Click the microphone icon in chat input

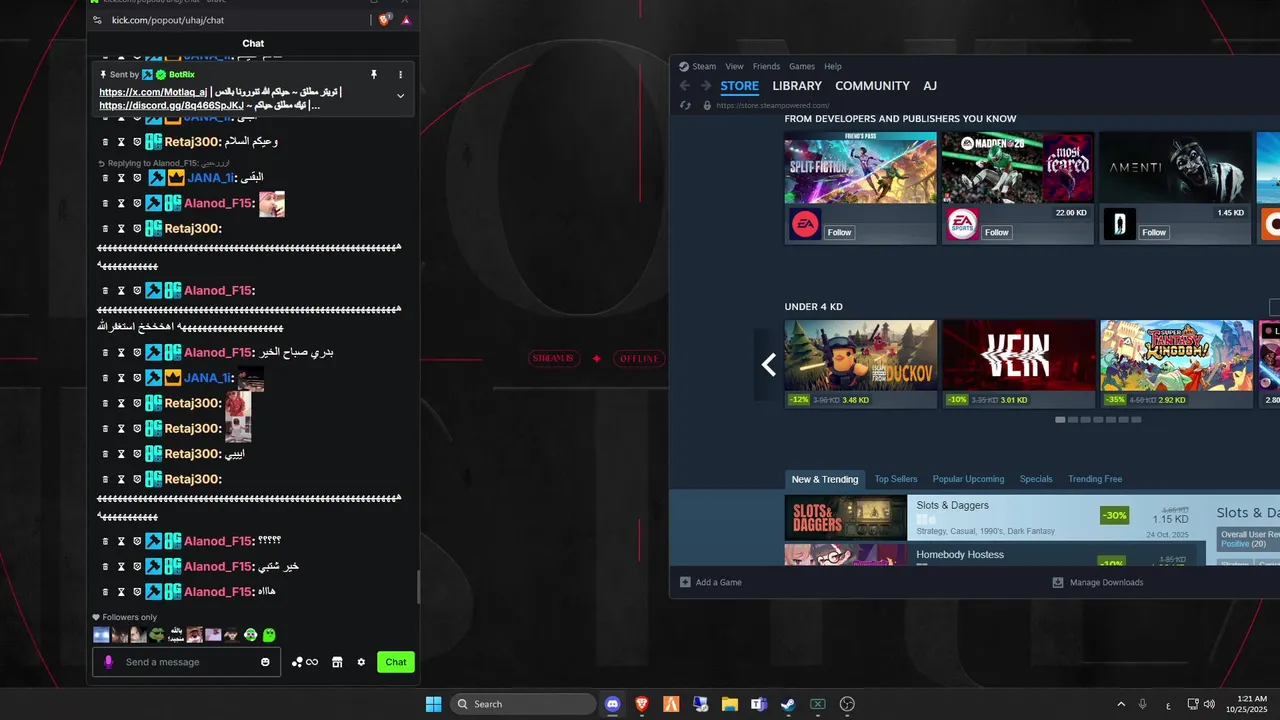(x=108, y=662)
